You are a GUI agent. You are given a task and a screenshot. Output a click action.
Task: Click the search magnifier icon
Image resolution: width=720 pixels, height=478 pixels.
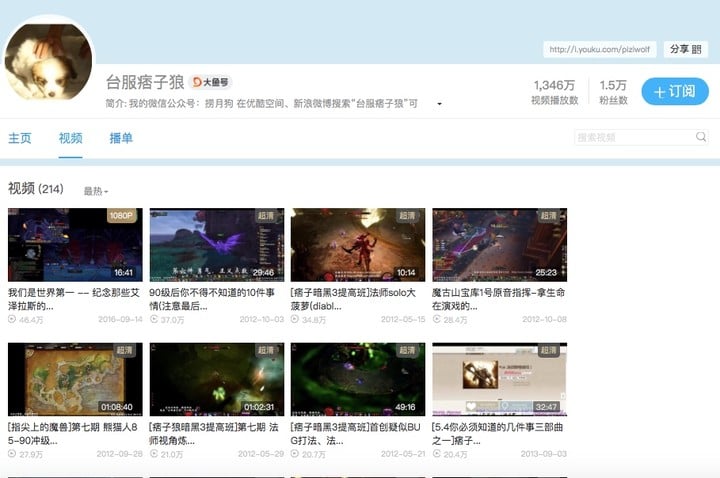pyautogui.click(x=701, y=137)
